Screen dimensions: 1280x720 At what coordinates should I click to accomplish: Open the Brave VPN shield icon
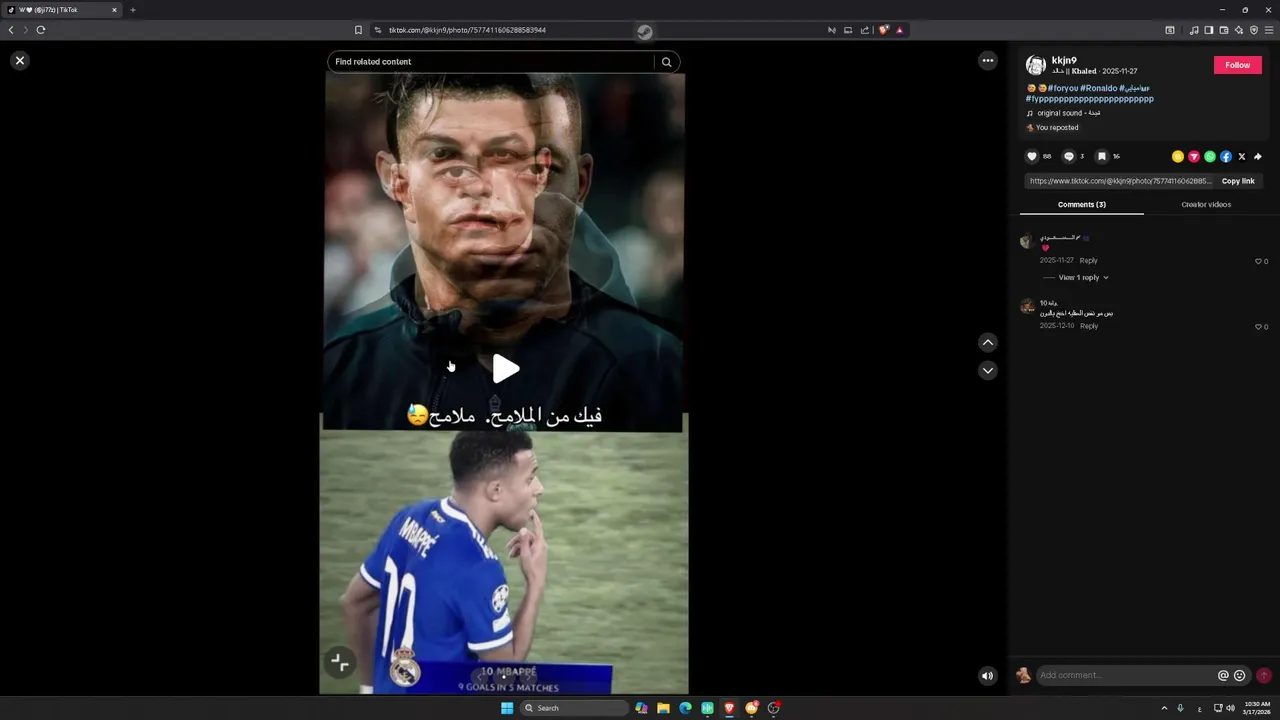[x=1254, y=30]
